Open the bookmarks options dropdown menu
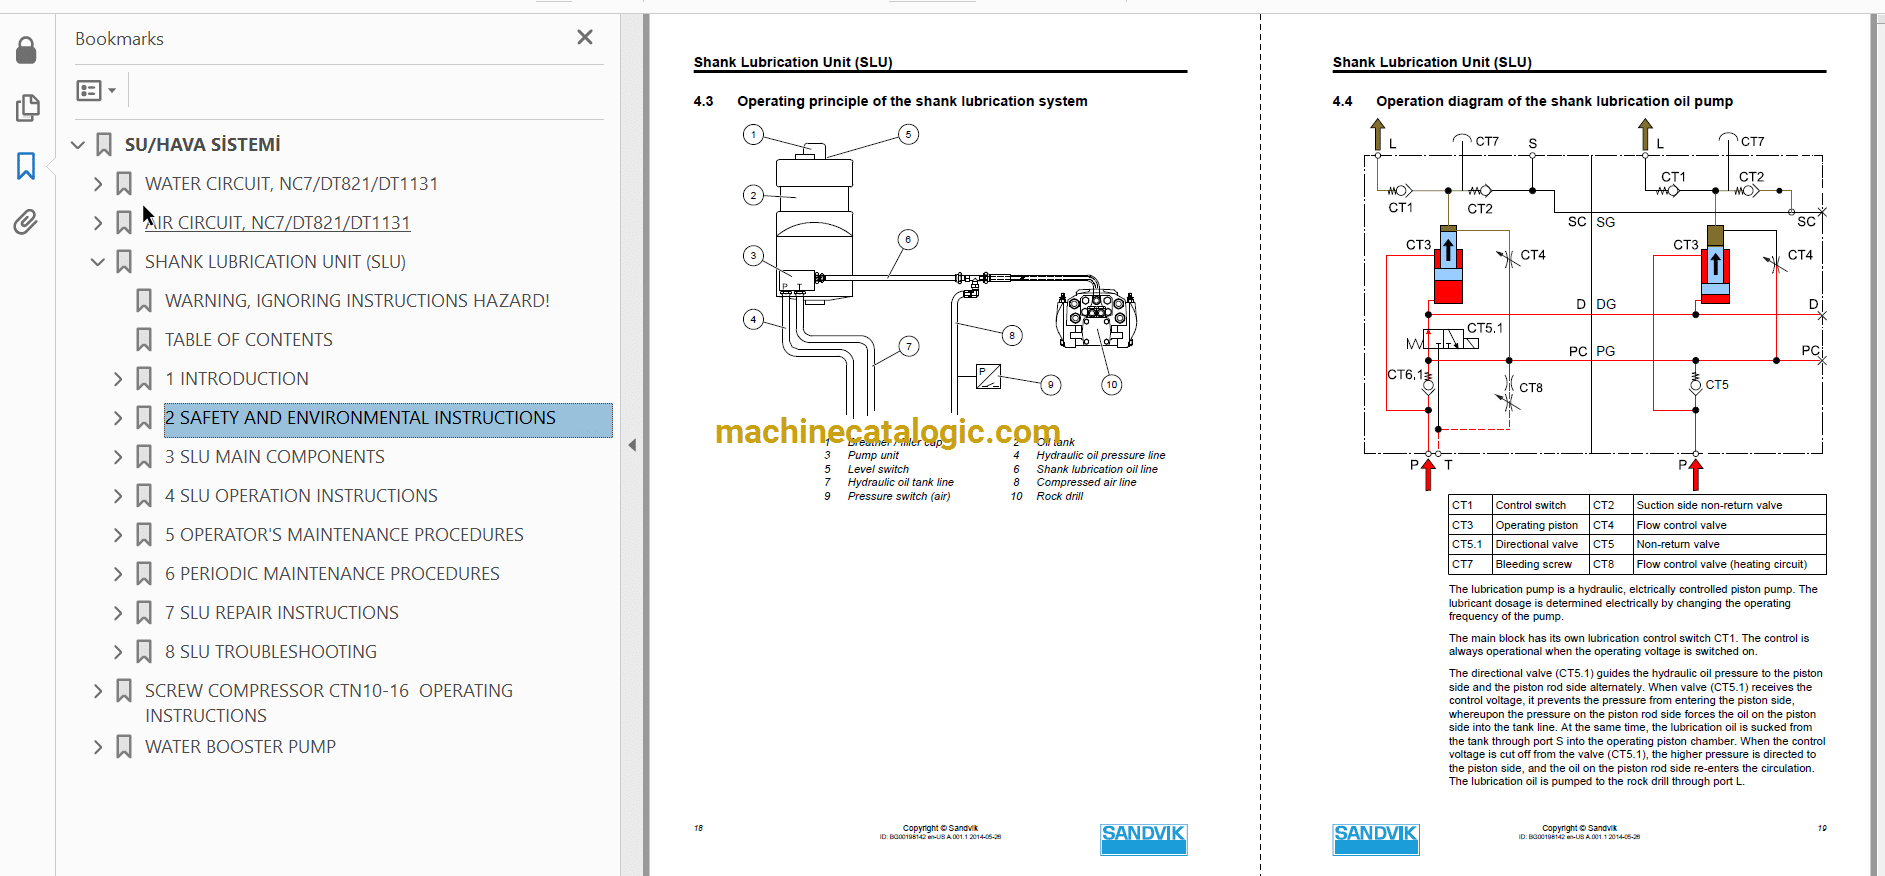Image resolution: width=1885 pixels, height=876 pixels. (96, 90)
